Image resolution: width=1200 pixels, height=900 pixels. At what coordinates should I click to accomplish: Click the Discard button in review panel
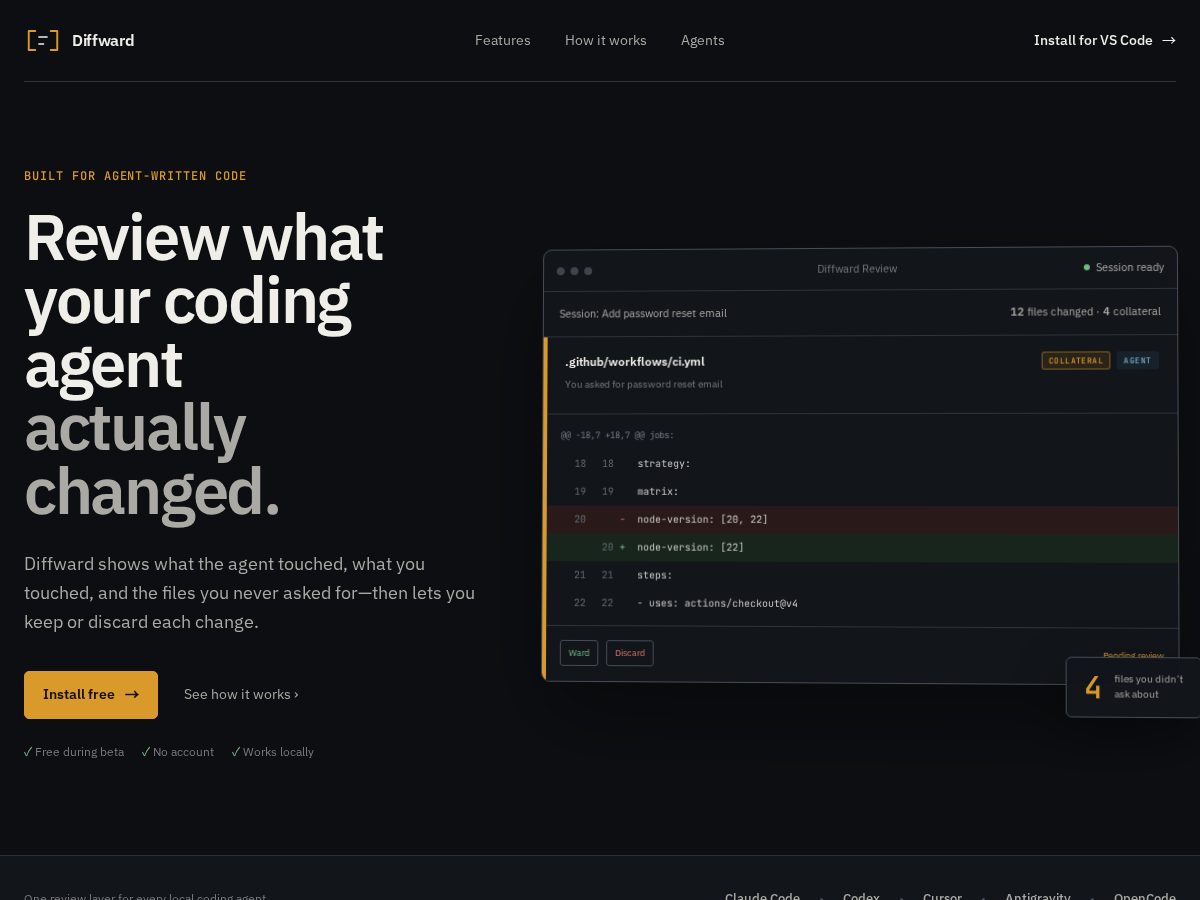click(630, 653)
